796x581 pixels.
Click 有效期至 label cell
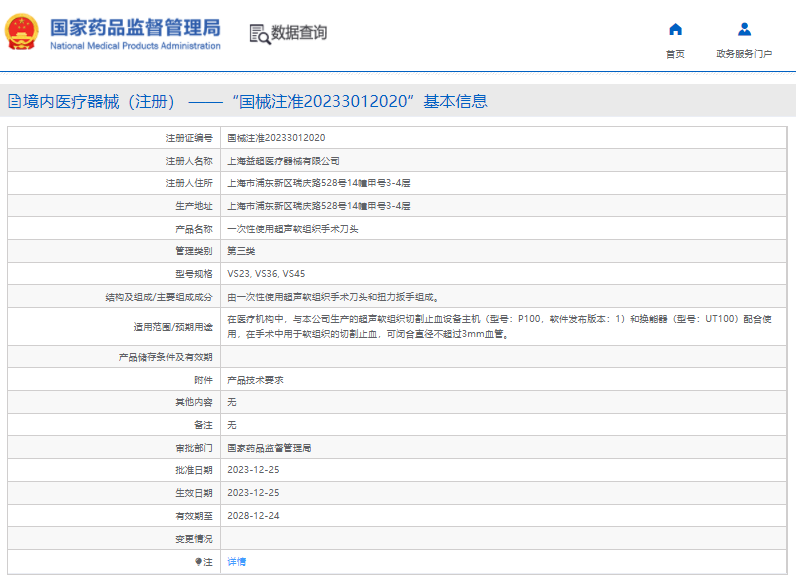114,515
